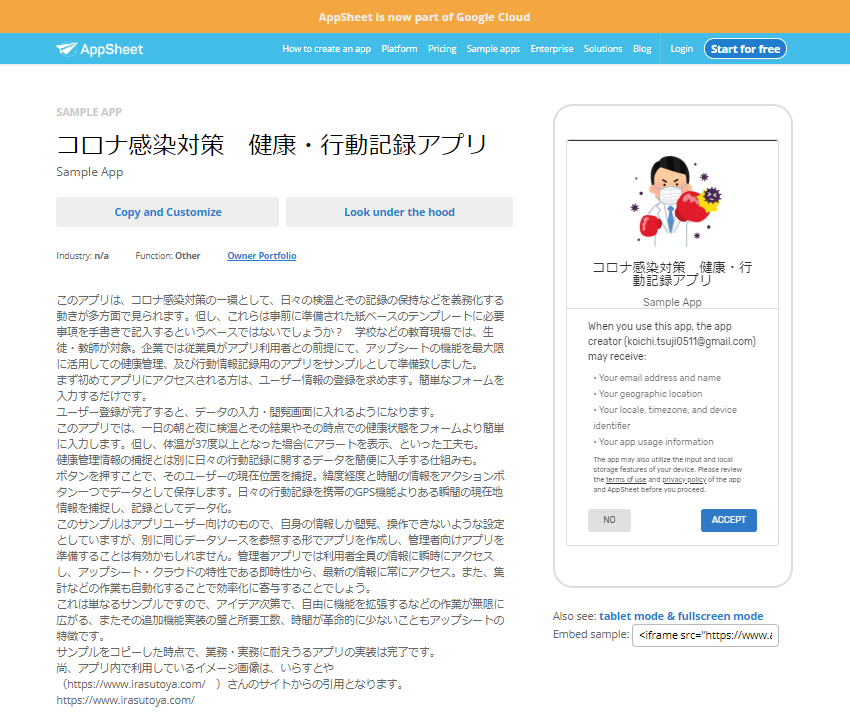Click the AppSheet is now part of Google Cloud banner
This screenshot has width=850, height=724.
(x=424, y=17)
